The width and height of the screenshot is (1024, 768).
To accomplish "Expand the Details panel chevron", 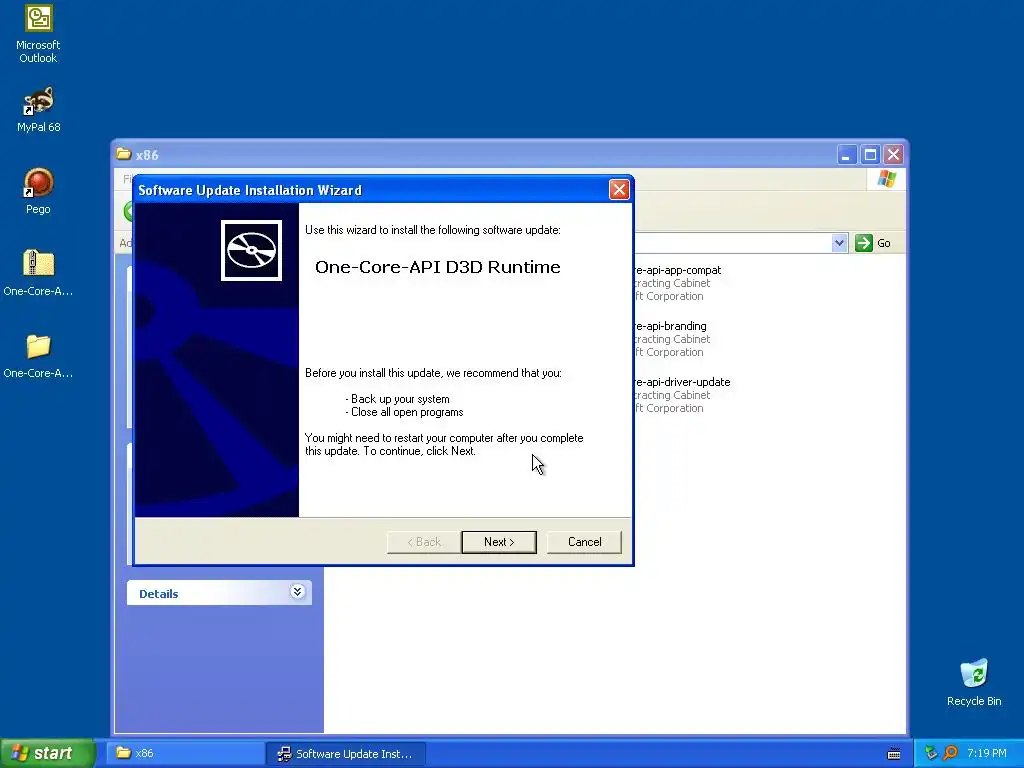I will pyautogui.click(x=297, y=592).
